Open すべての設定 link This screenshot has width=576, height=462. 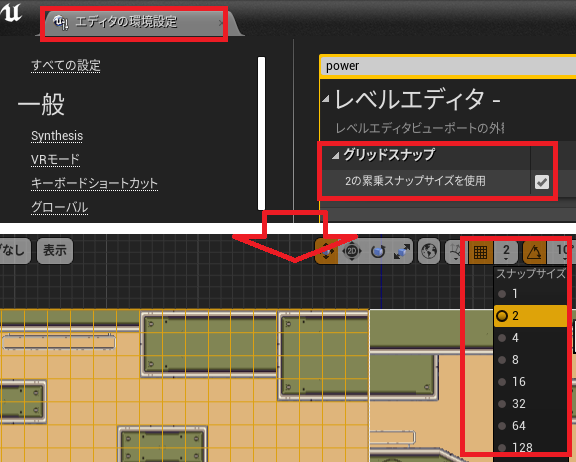click(x=65, y=65)
